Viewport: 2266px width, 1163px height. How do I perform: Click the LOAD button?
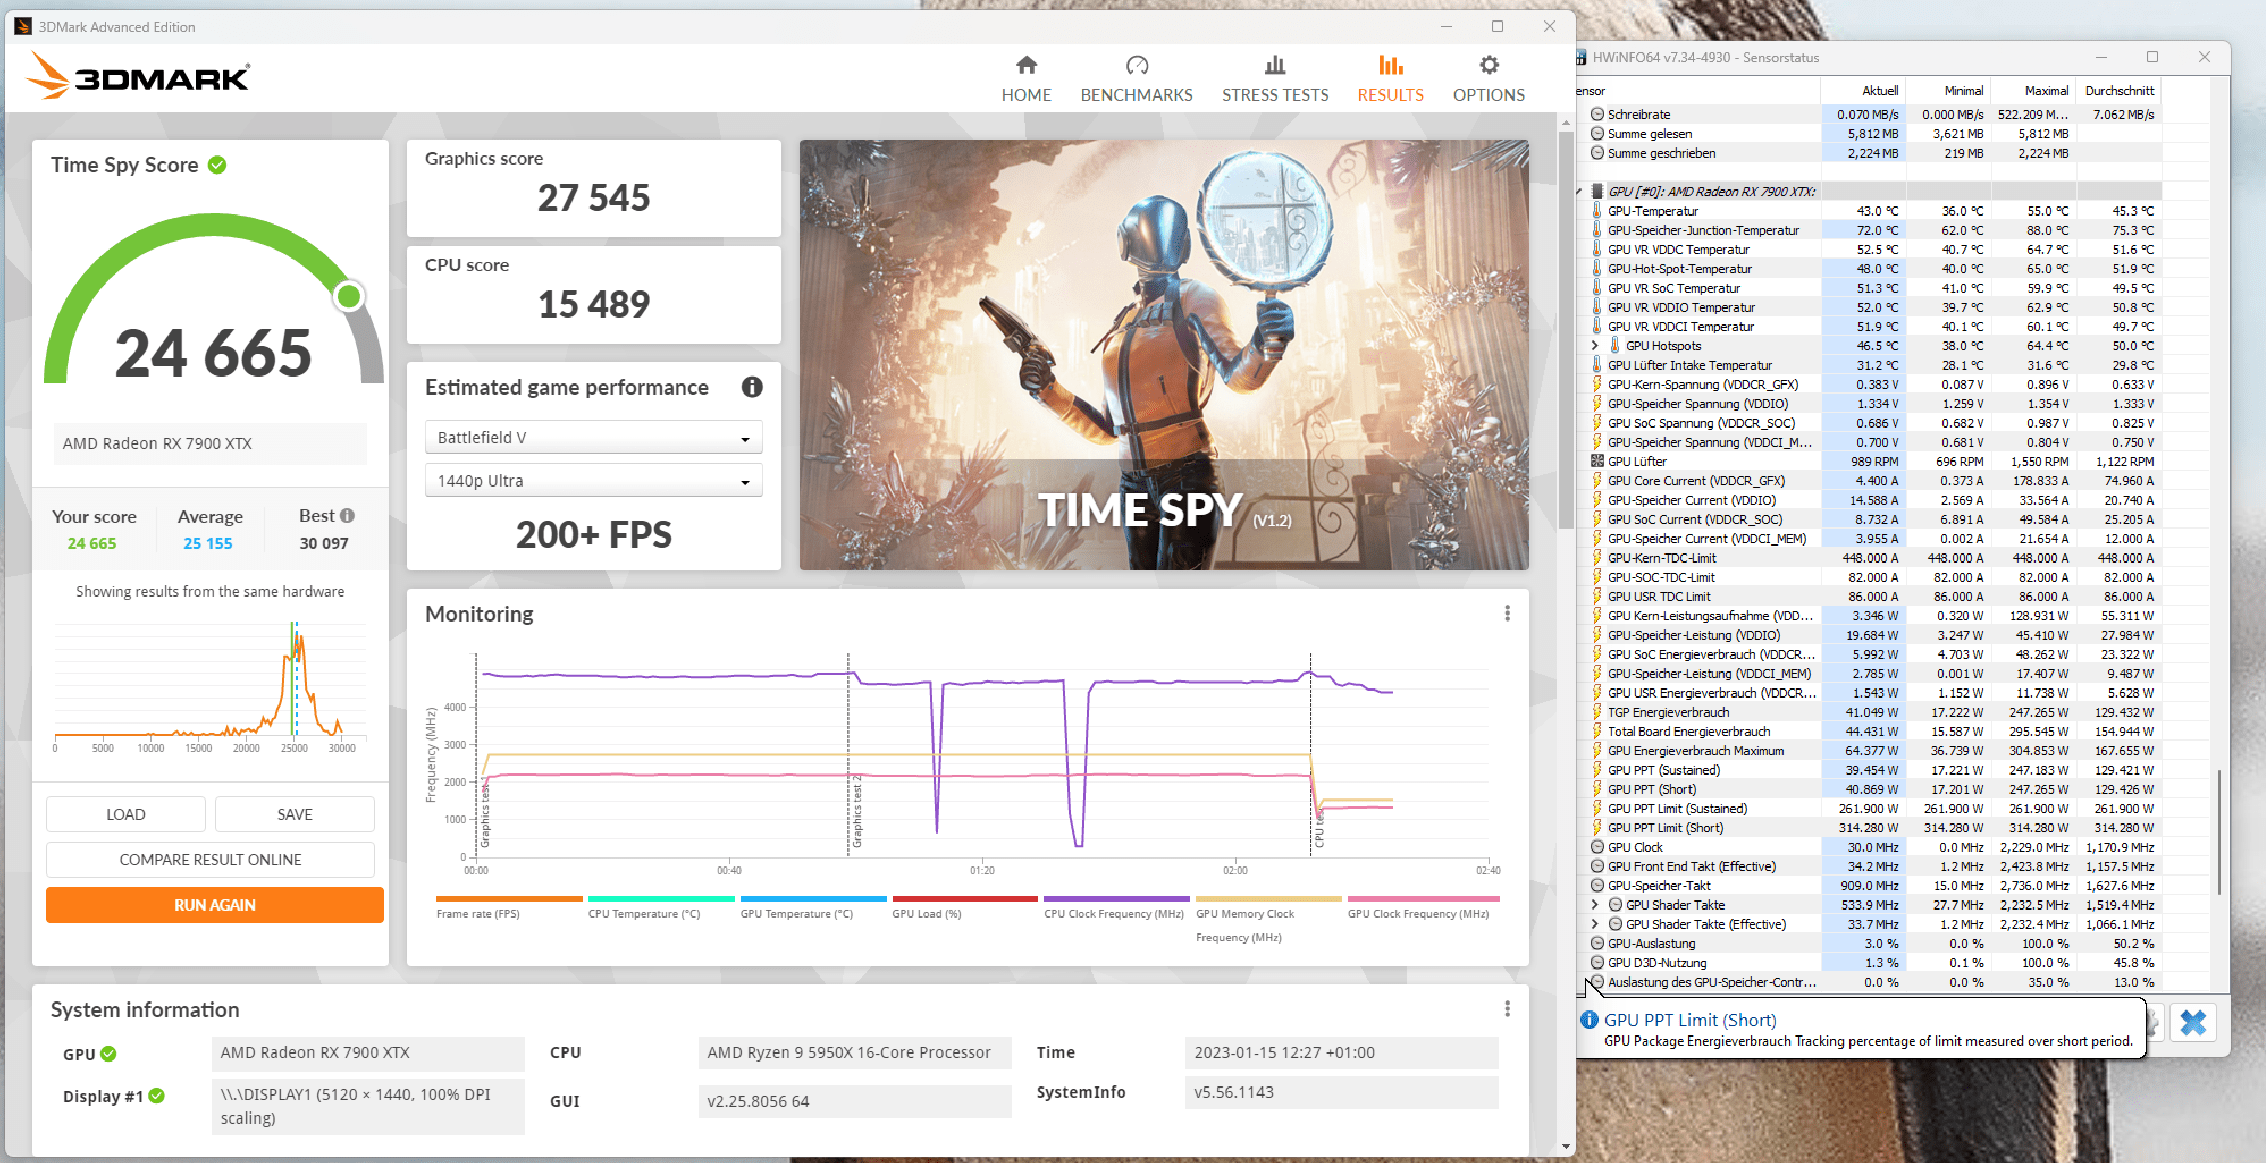click(126, 814)
